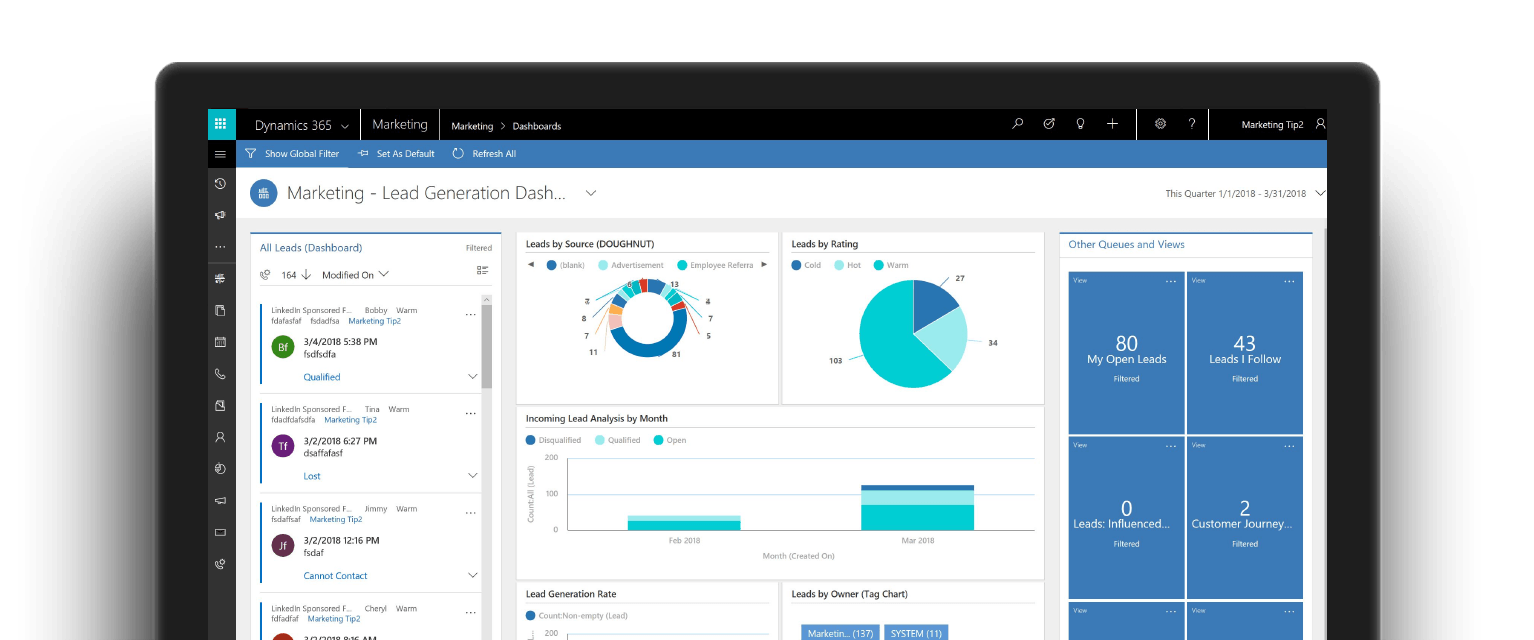This screenshot has width=1534, height=640.
Task: Click the search magnifier icon in top bar
Action: point(1018,124)
